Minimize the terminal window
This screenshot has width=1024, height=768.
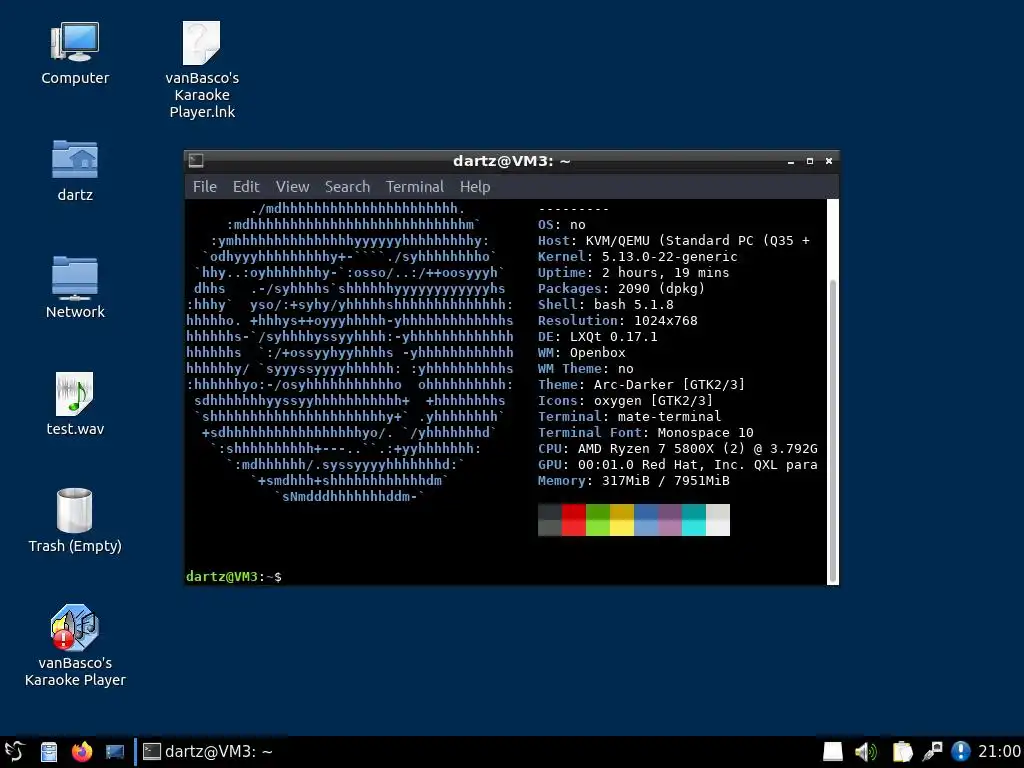click(791, 161)
